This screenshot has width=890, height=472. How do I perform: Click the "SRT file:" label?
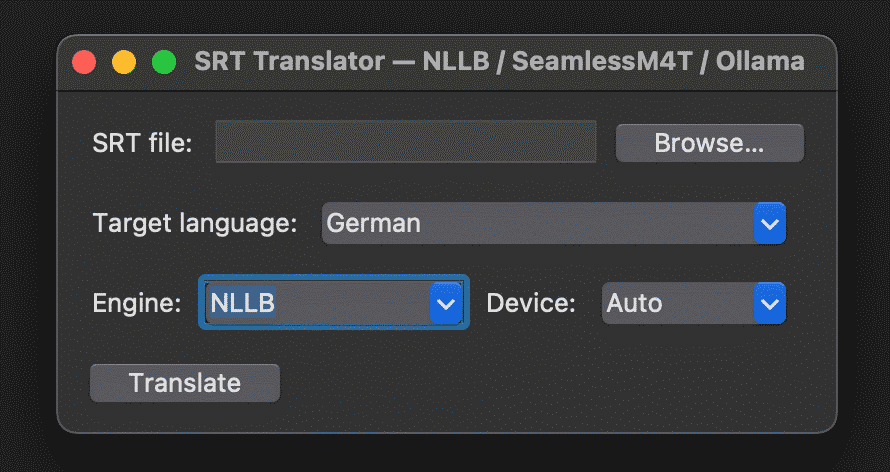pyautogui.click(x=142, y=143)
